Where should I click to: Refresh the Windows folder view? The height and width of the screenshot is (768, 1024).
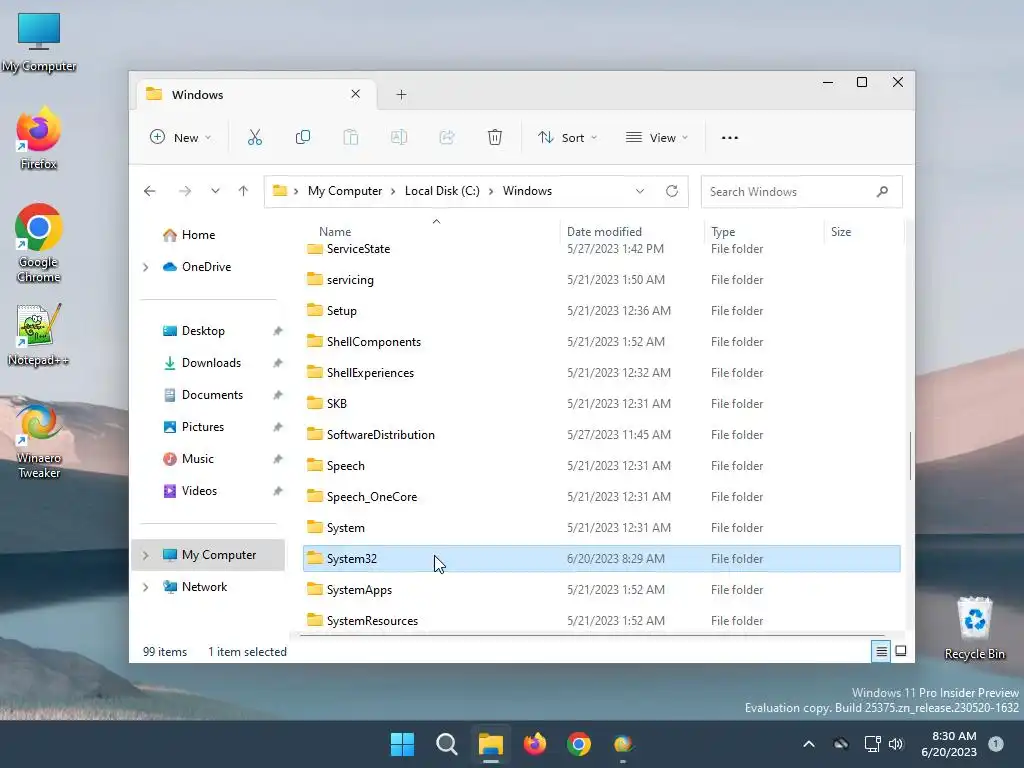pos(672,191)
